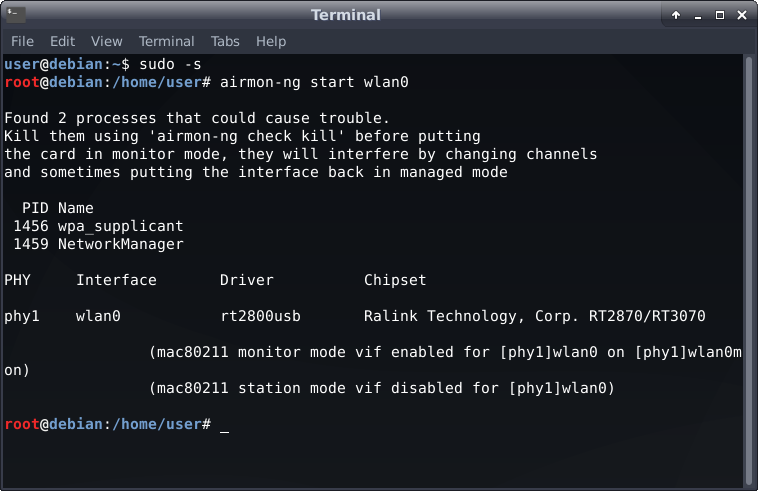Open the Tabs menu
The height and width of the screenshot is (491, 758).
click(x=225, y=42)
